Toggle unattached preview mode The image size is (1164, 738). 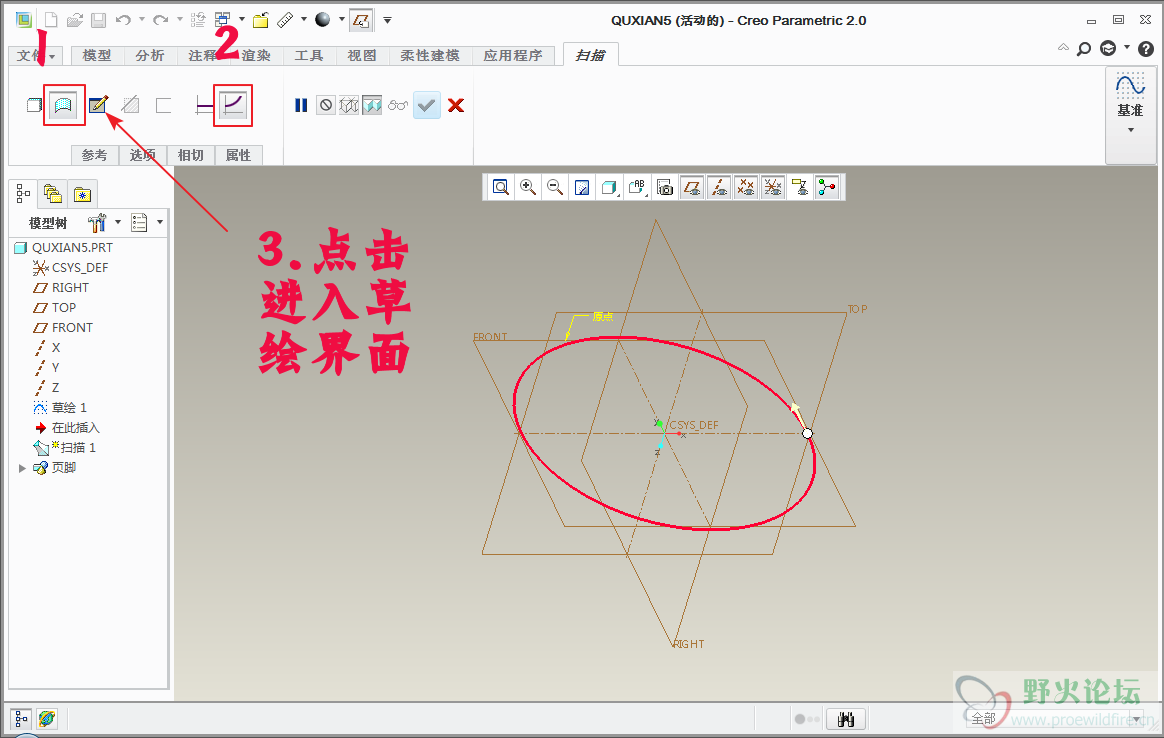(x=348, y=105)
